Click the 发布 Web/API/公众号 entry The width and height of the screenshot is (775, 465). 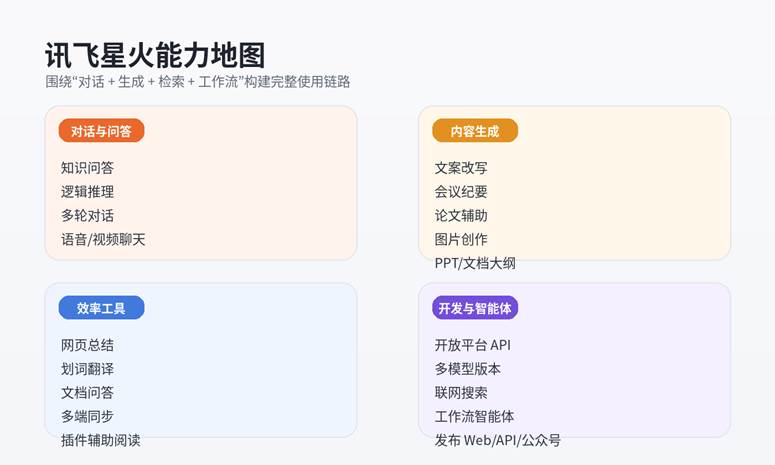coord(497,441)
